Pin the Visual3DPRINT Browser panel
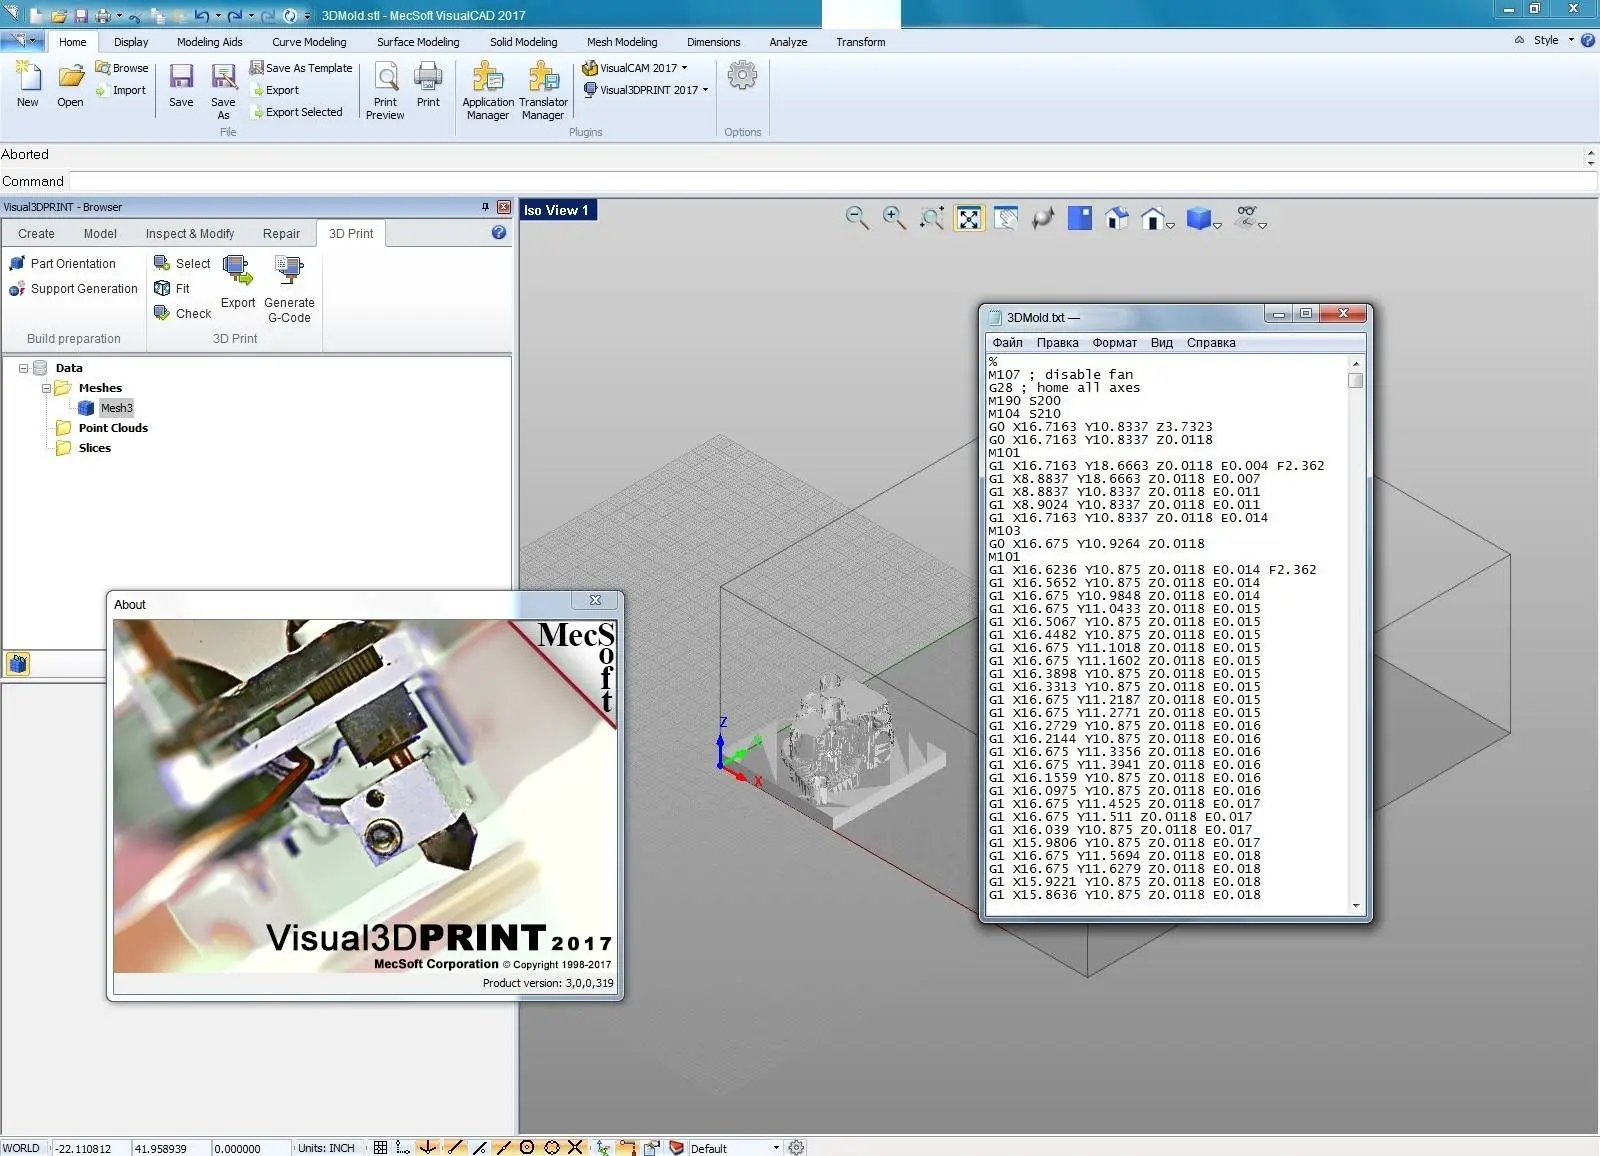The height and width of the screenshot is (1156, 1600). click(x=485, y=207)
